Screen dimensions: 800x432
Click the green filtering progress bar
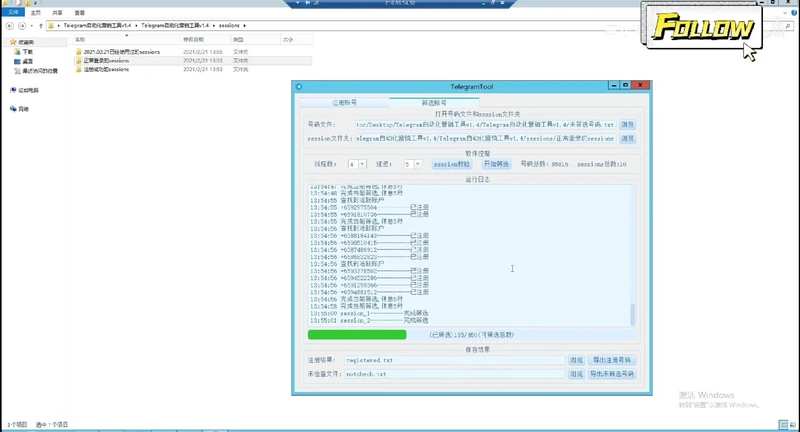(x=357, y=335)
